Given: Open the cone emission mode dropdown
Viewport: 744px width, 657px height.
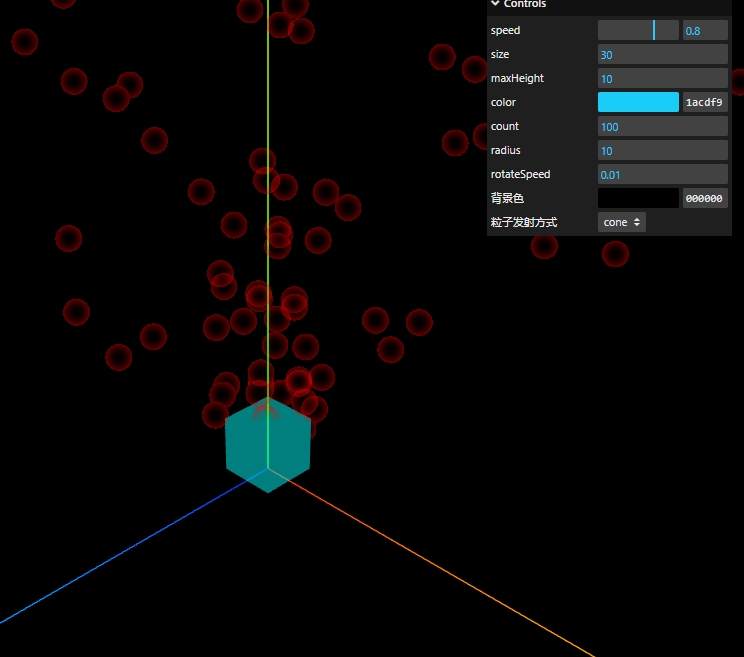Looking at the screenshot, I should [622, 222].
